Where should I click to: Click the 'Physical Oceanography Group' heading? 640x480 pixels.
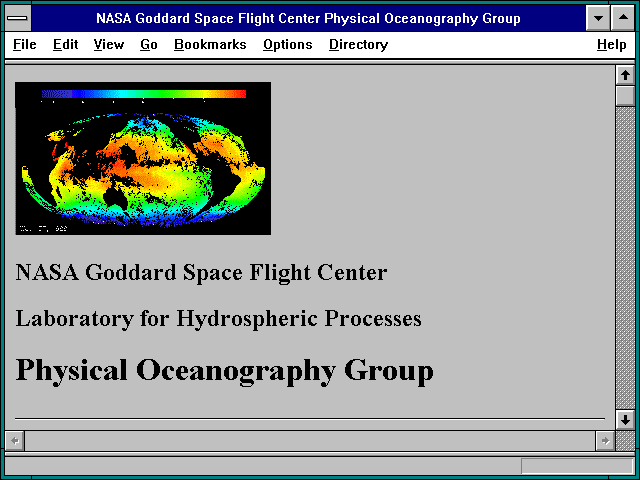[224, 371]
